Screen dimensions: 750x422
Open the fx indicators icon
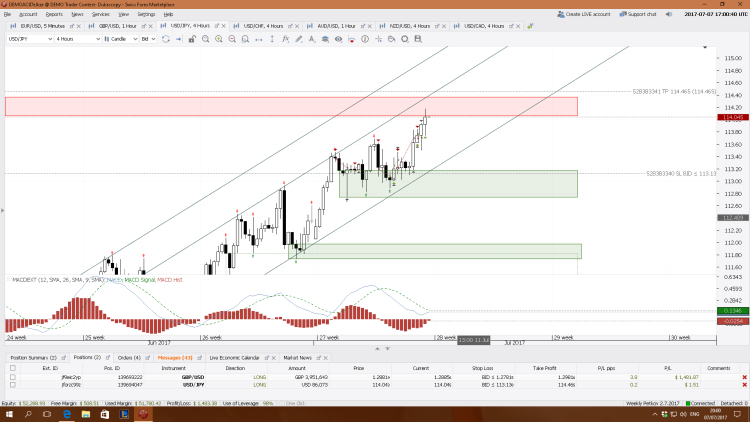click(286, 39)
